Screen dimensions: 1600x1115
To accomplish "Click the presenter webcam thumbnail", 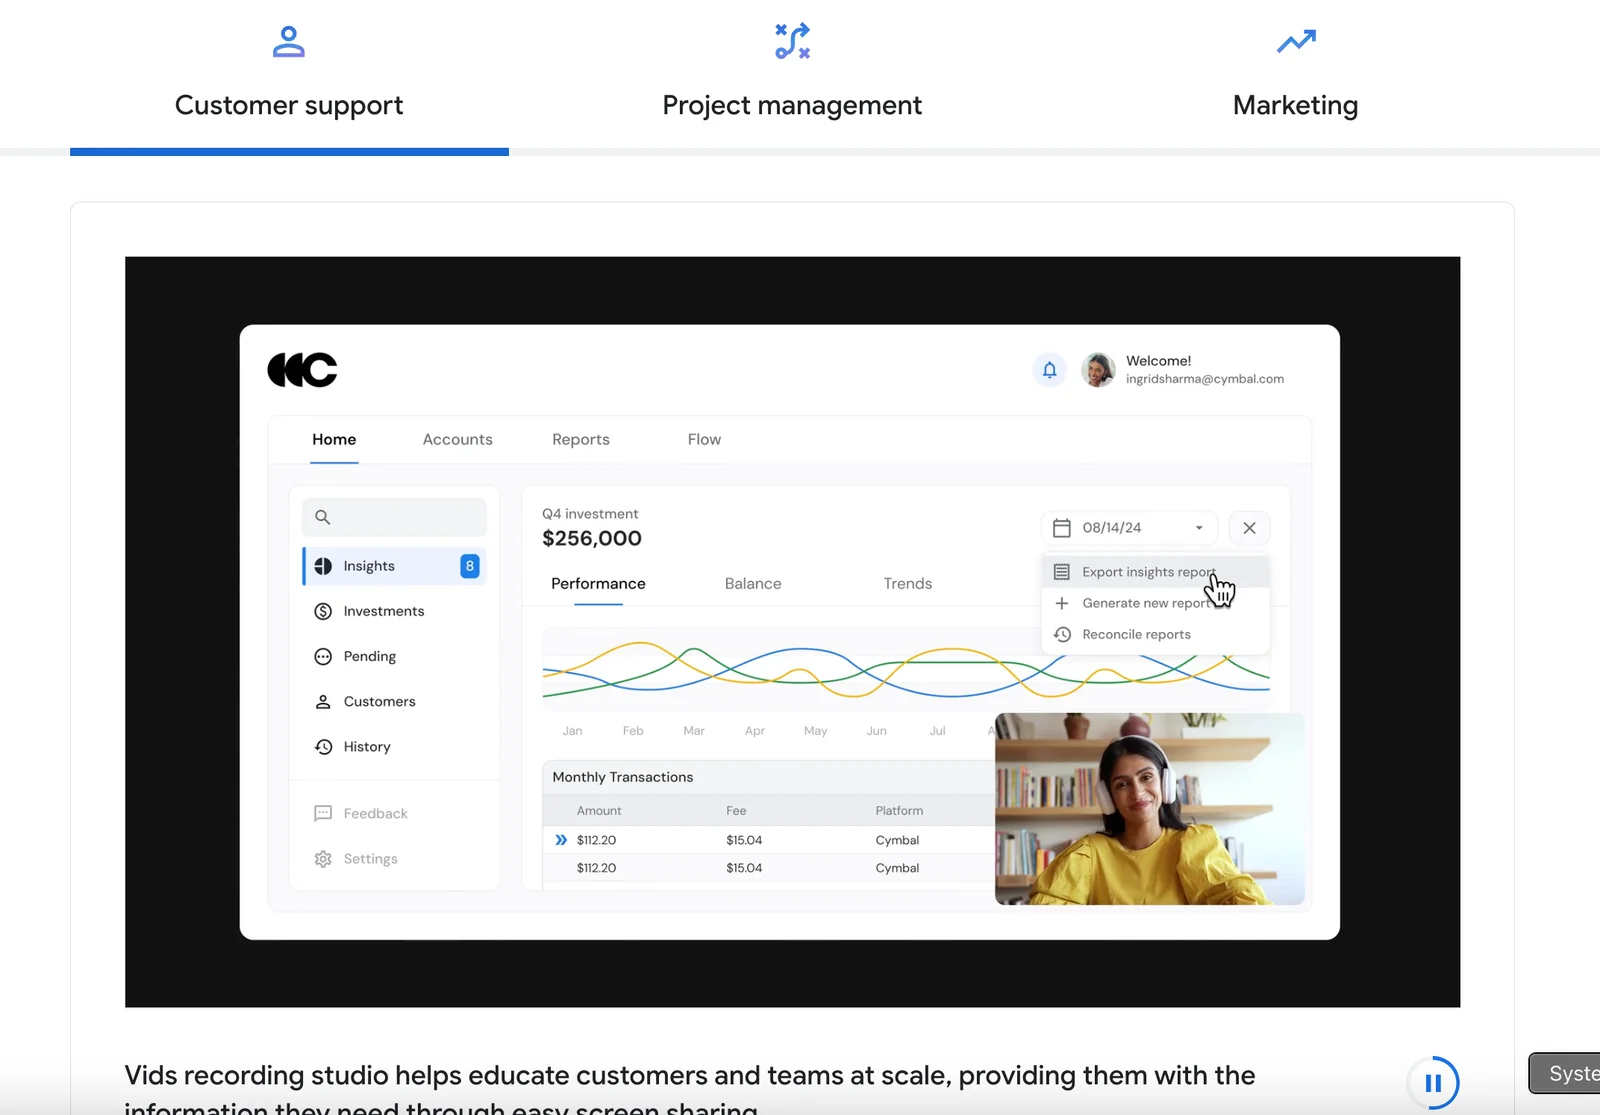I will point(1149,809).
